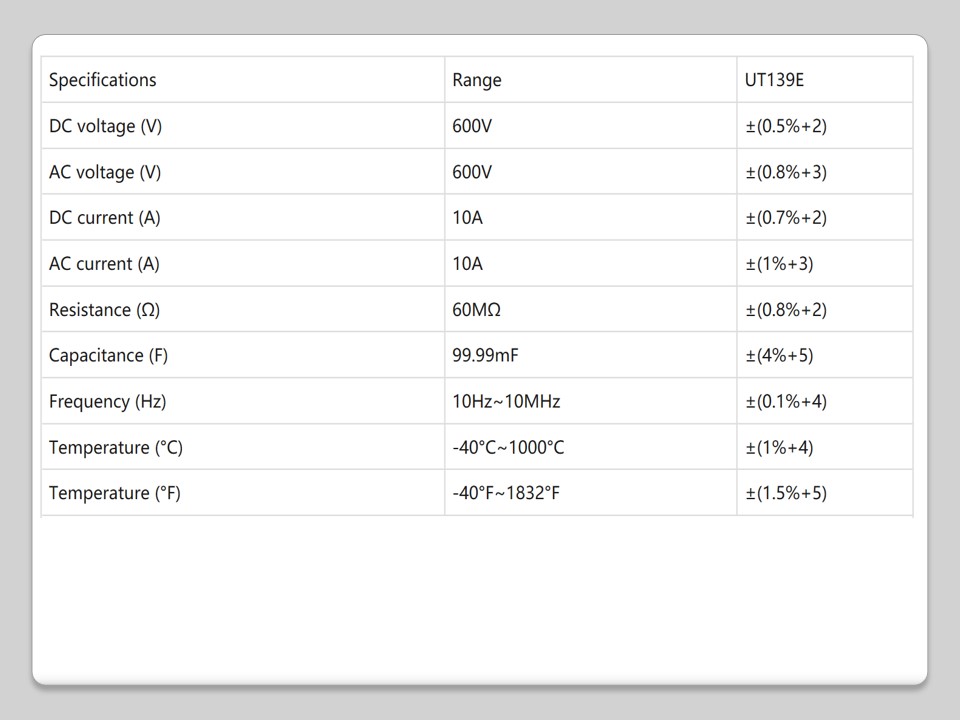The height and width of the screenshot is (720, 960).
Task: Click the ±(4%+5) capacitance accuracy value
Action: (x=779, y=356)
